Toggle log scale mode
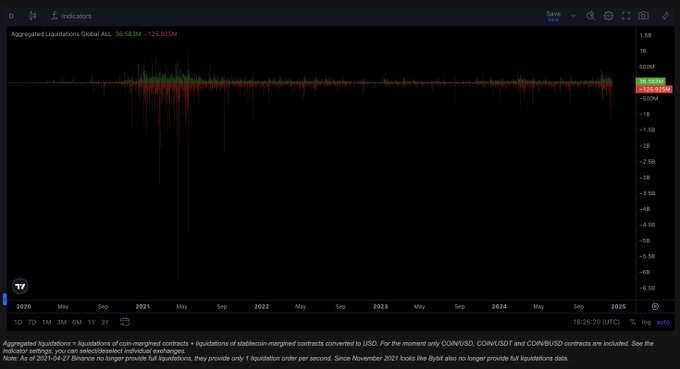Viewport: 680px width, 369px height. pos(646,322)
